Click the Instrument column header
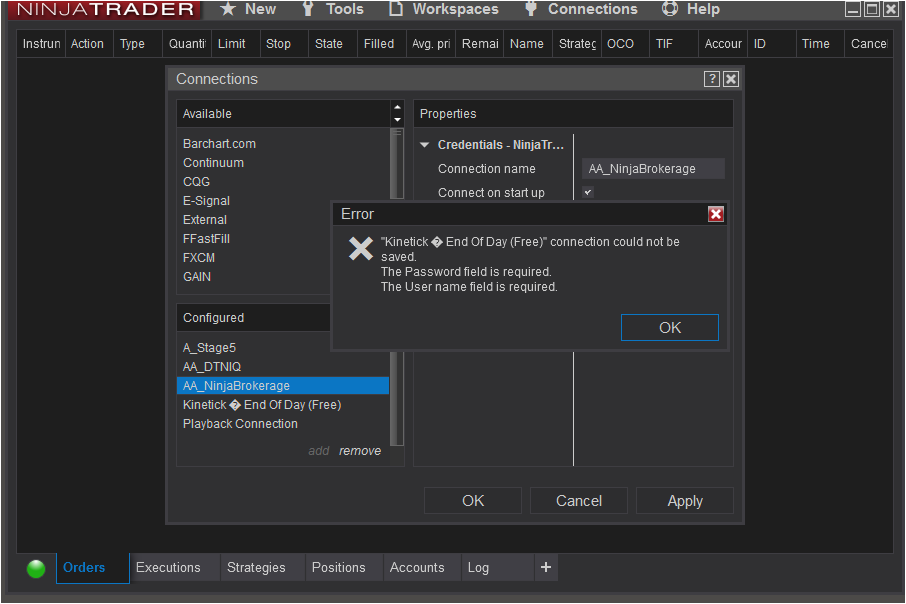The height and width of the screenshot is (604, 906). tap(41, 44)
